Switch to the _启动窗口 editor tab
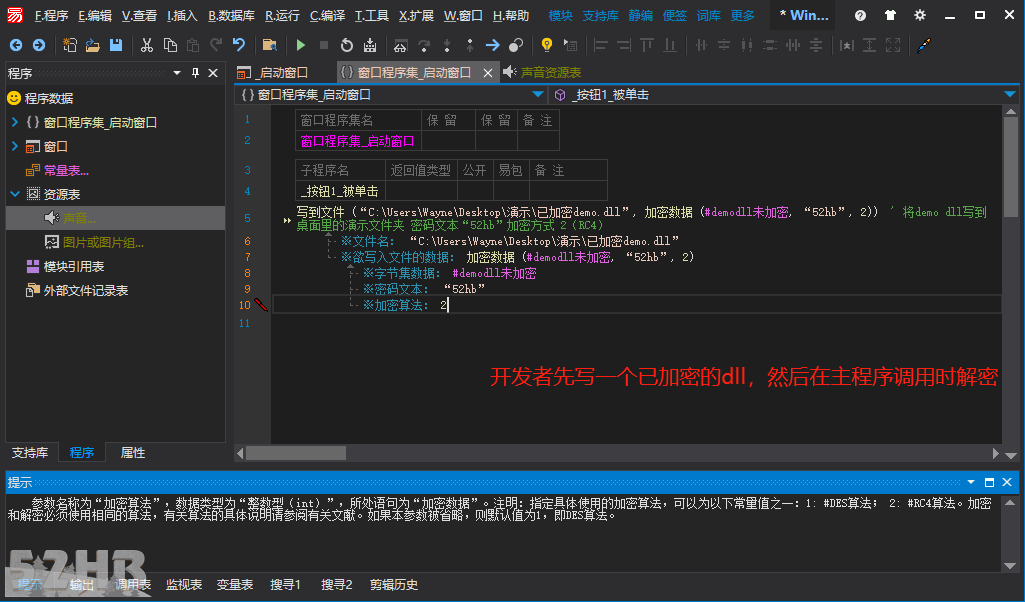1025x602 pixels. [273, 73]
